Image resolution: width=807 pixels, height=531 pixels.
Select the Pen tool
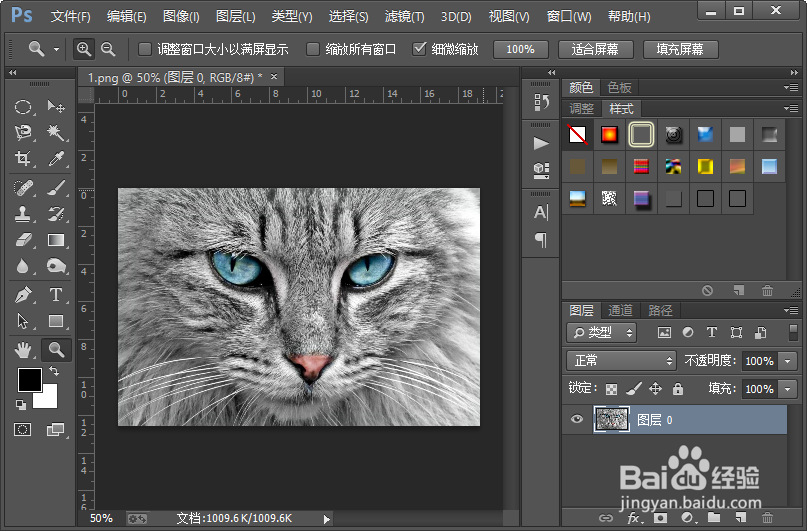click(x=23, y=295)
